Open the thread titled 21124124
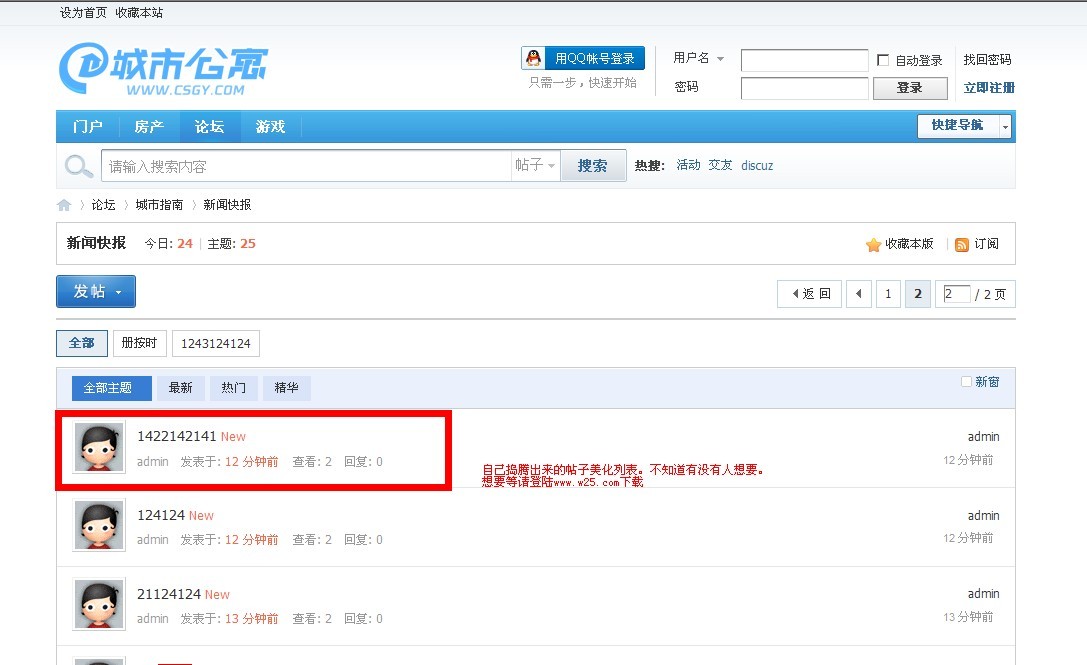 click(169, 594)
